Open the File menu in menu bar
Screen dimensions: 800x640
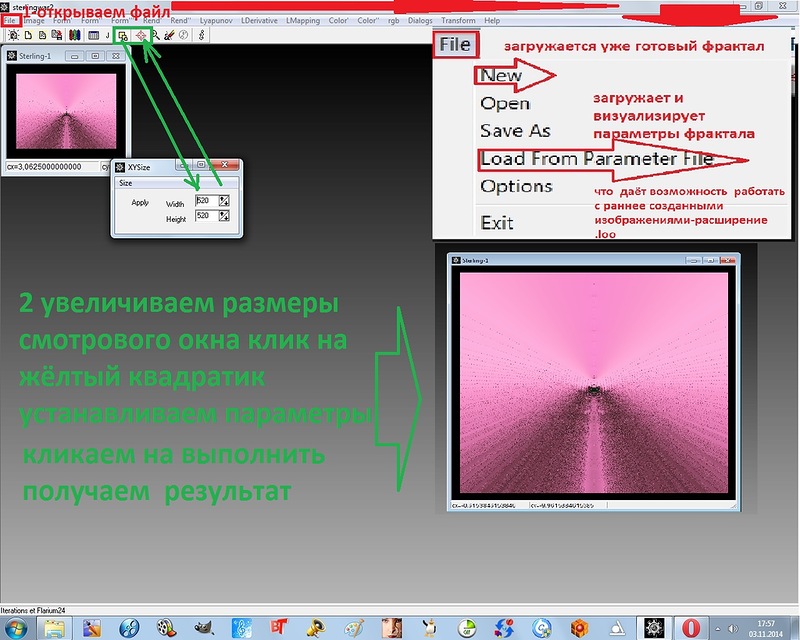coord(10,20)
